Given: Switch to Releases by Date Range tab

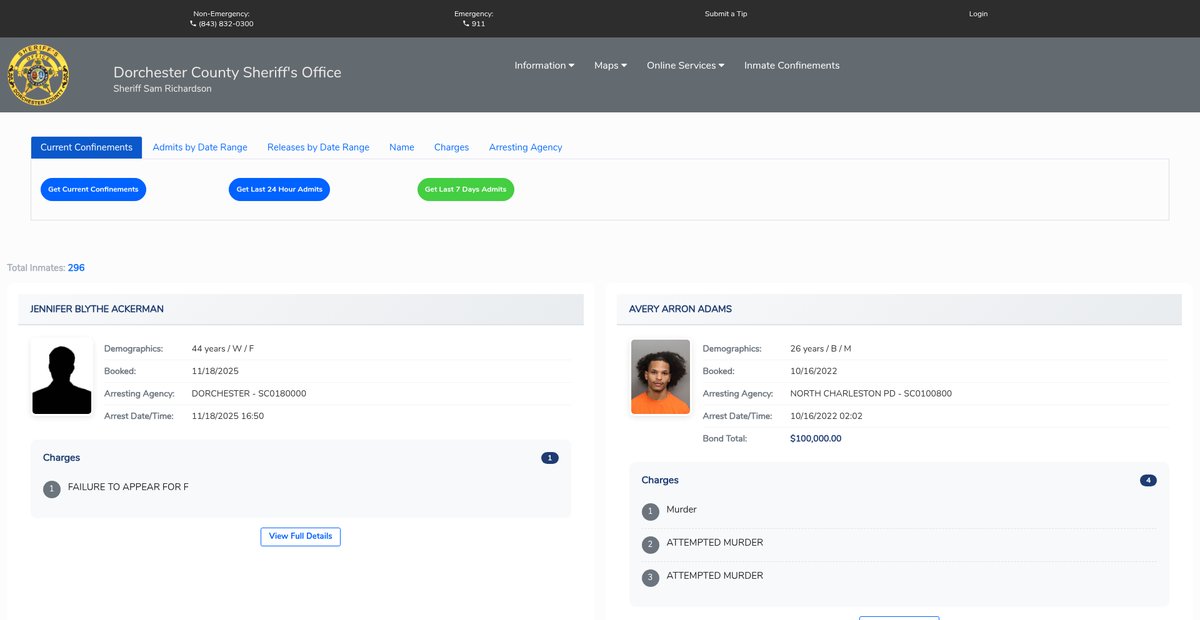Looking at the screenshot, I should (318, 147).
